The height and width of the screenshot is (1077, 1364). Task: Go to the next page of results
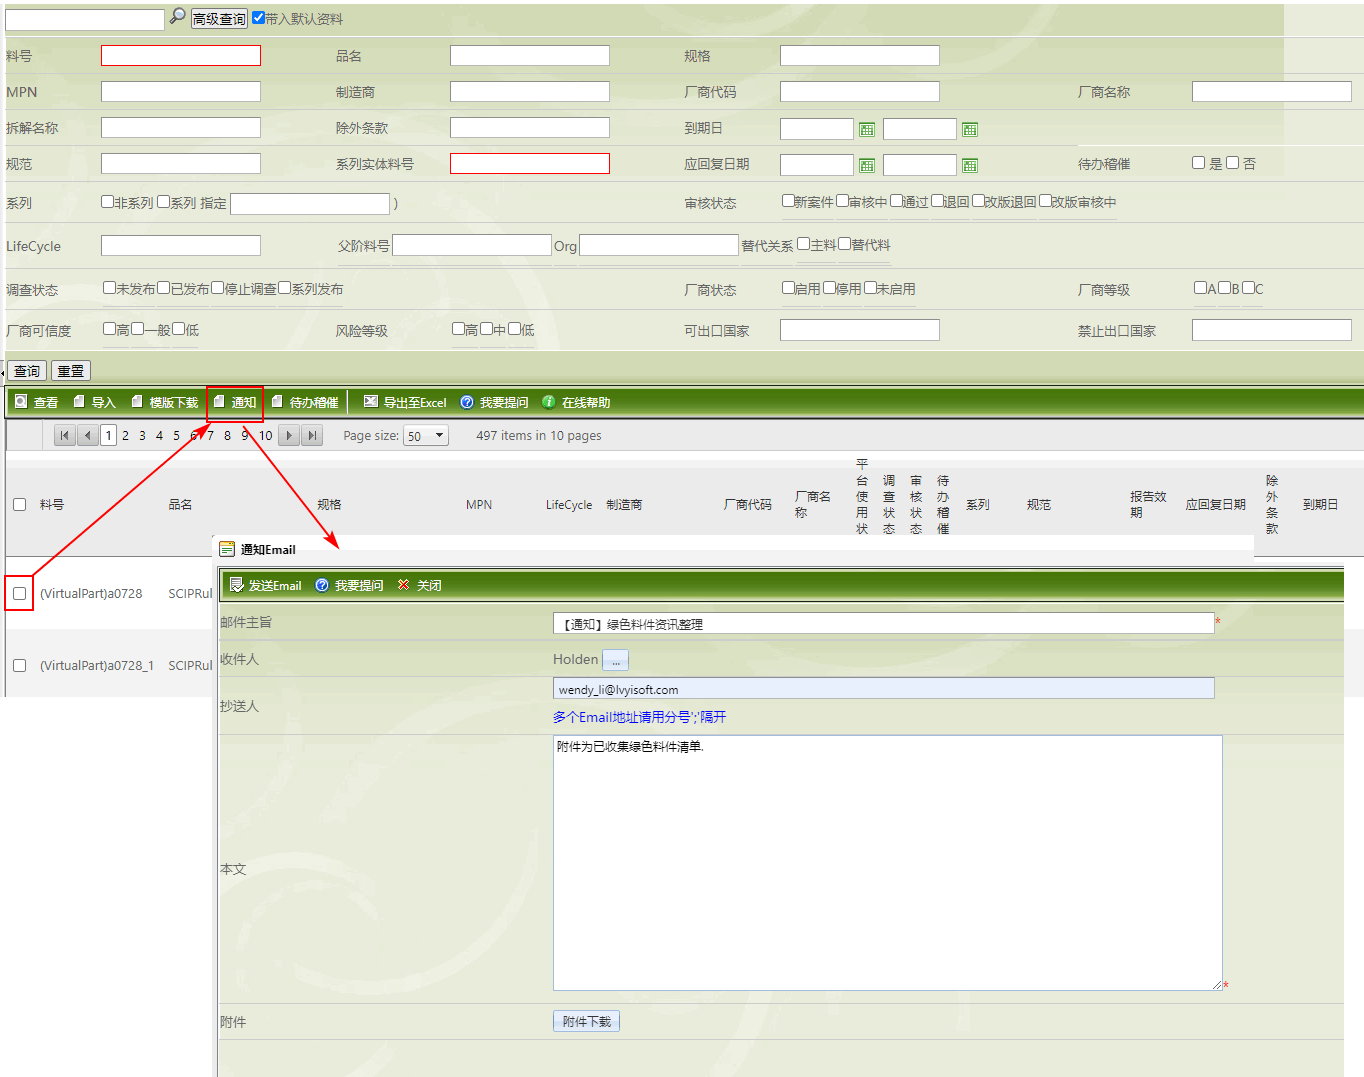click(289, 435)
